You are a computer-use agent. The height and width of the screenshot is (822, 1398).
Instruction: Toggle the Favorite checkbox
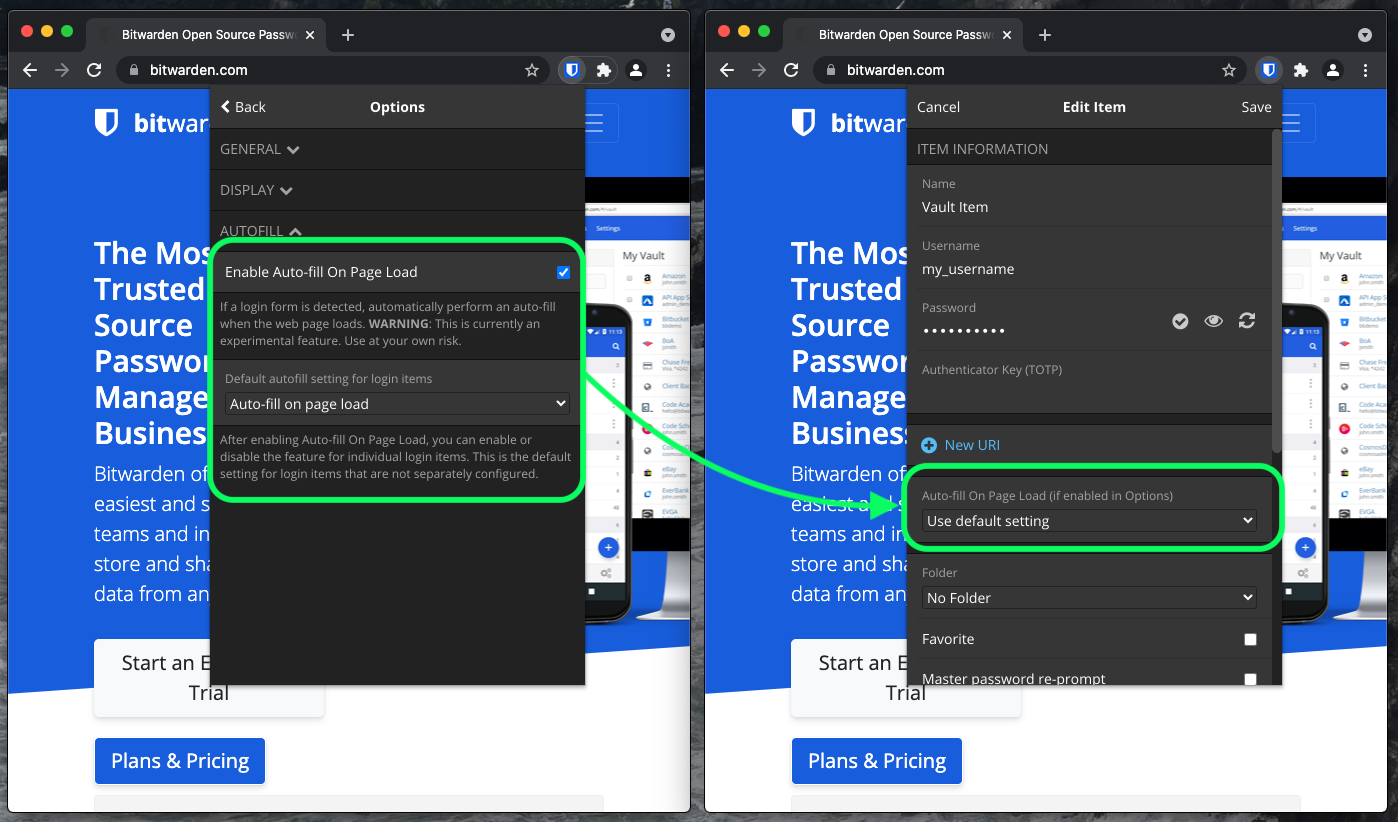pos(1250,639)
